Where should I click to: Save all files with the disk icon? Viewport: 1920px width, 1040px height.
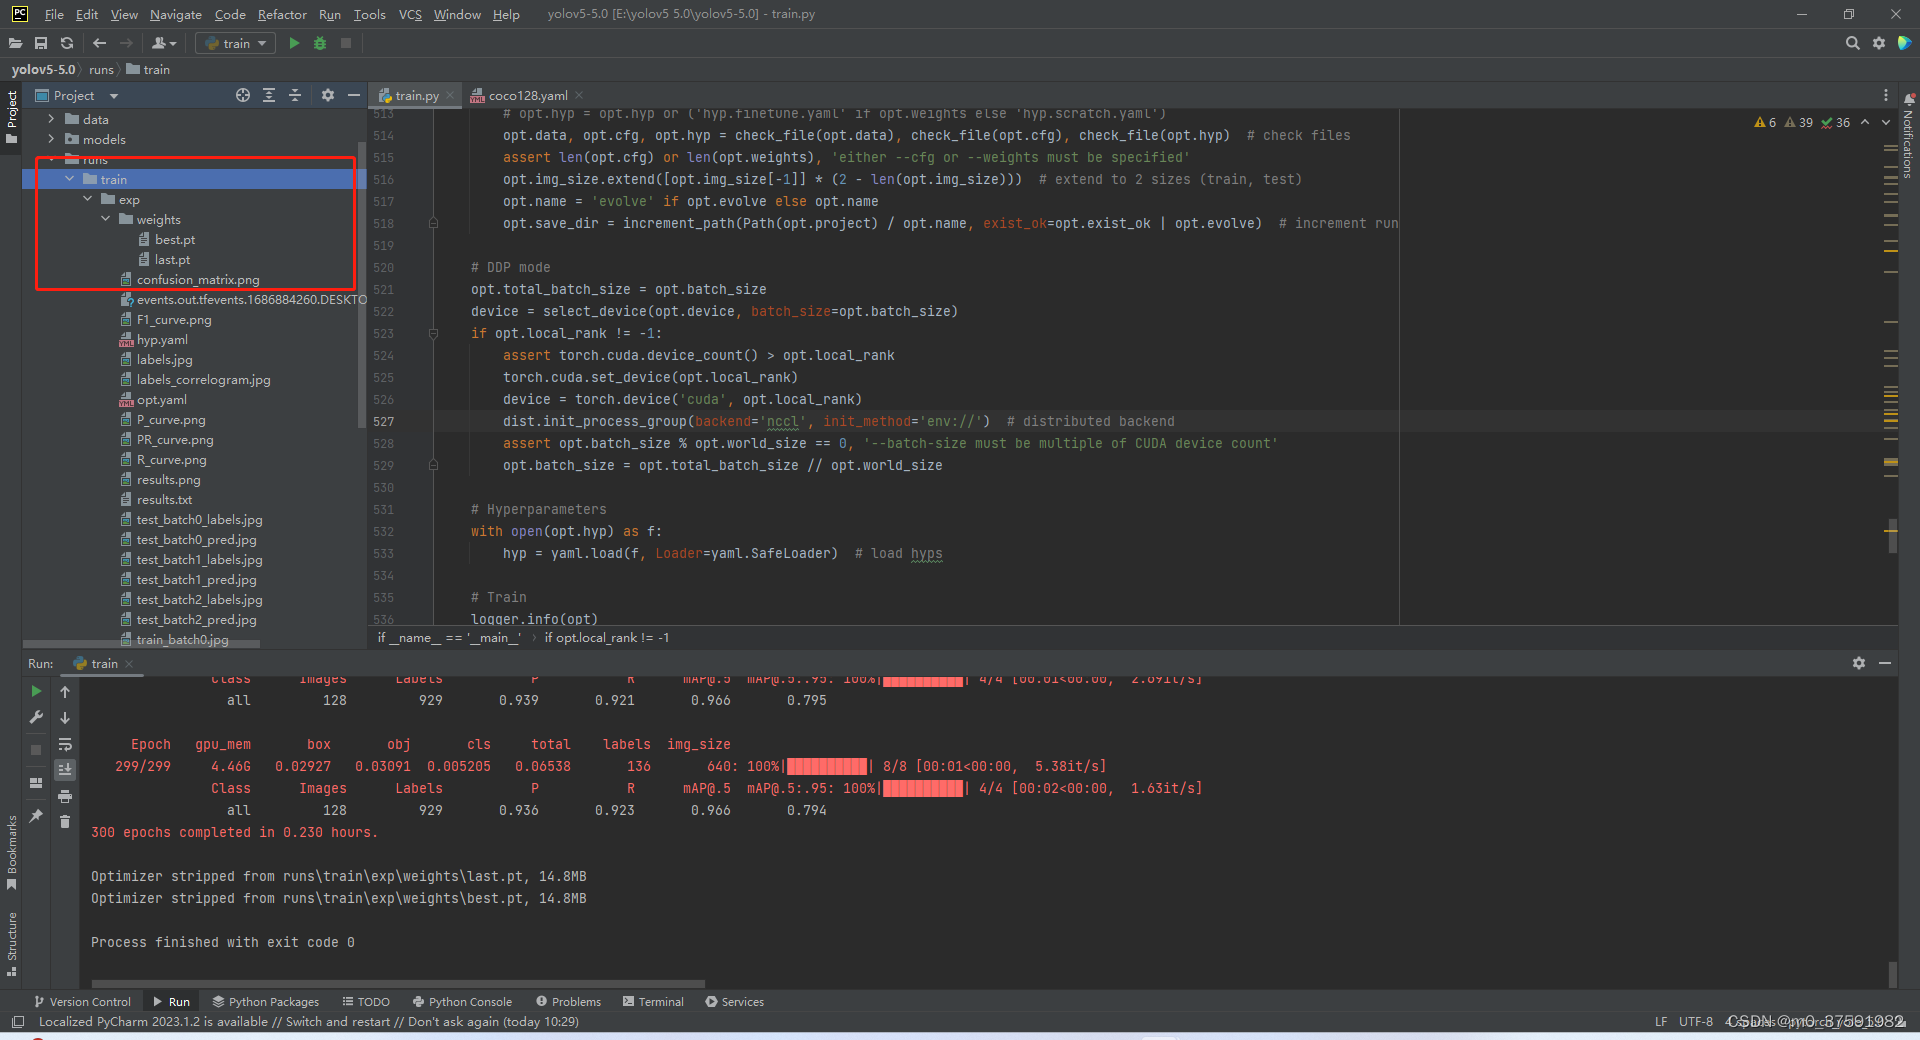click(41, 43)
